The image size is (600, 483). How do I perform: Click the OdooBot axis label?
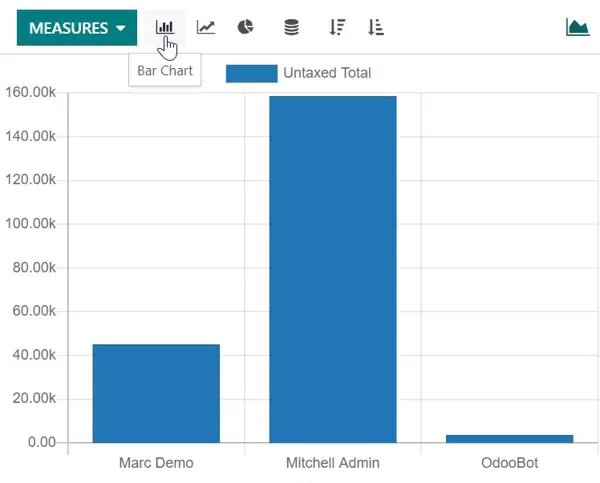pyautogui.click(x=510, y=463)
